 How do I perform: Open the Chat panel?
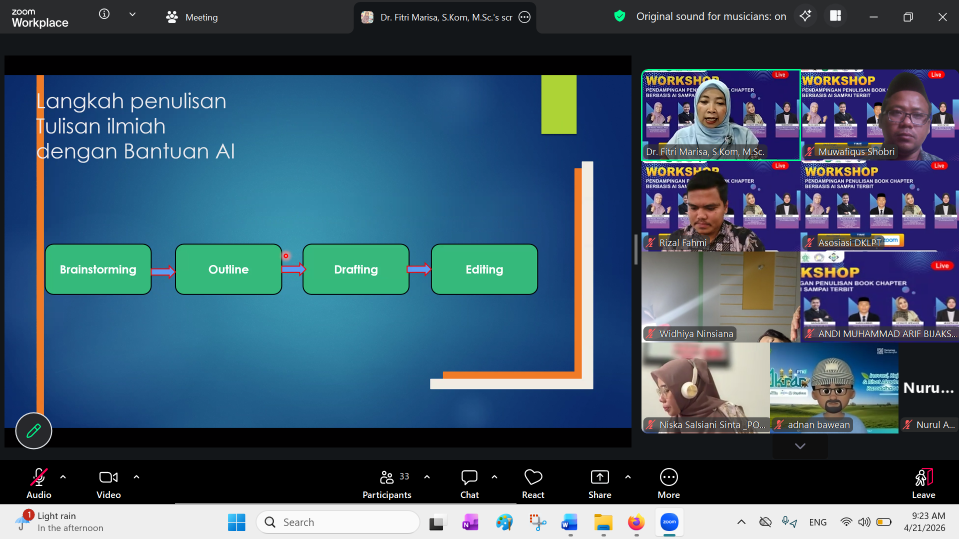(x=469, y=484)
